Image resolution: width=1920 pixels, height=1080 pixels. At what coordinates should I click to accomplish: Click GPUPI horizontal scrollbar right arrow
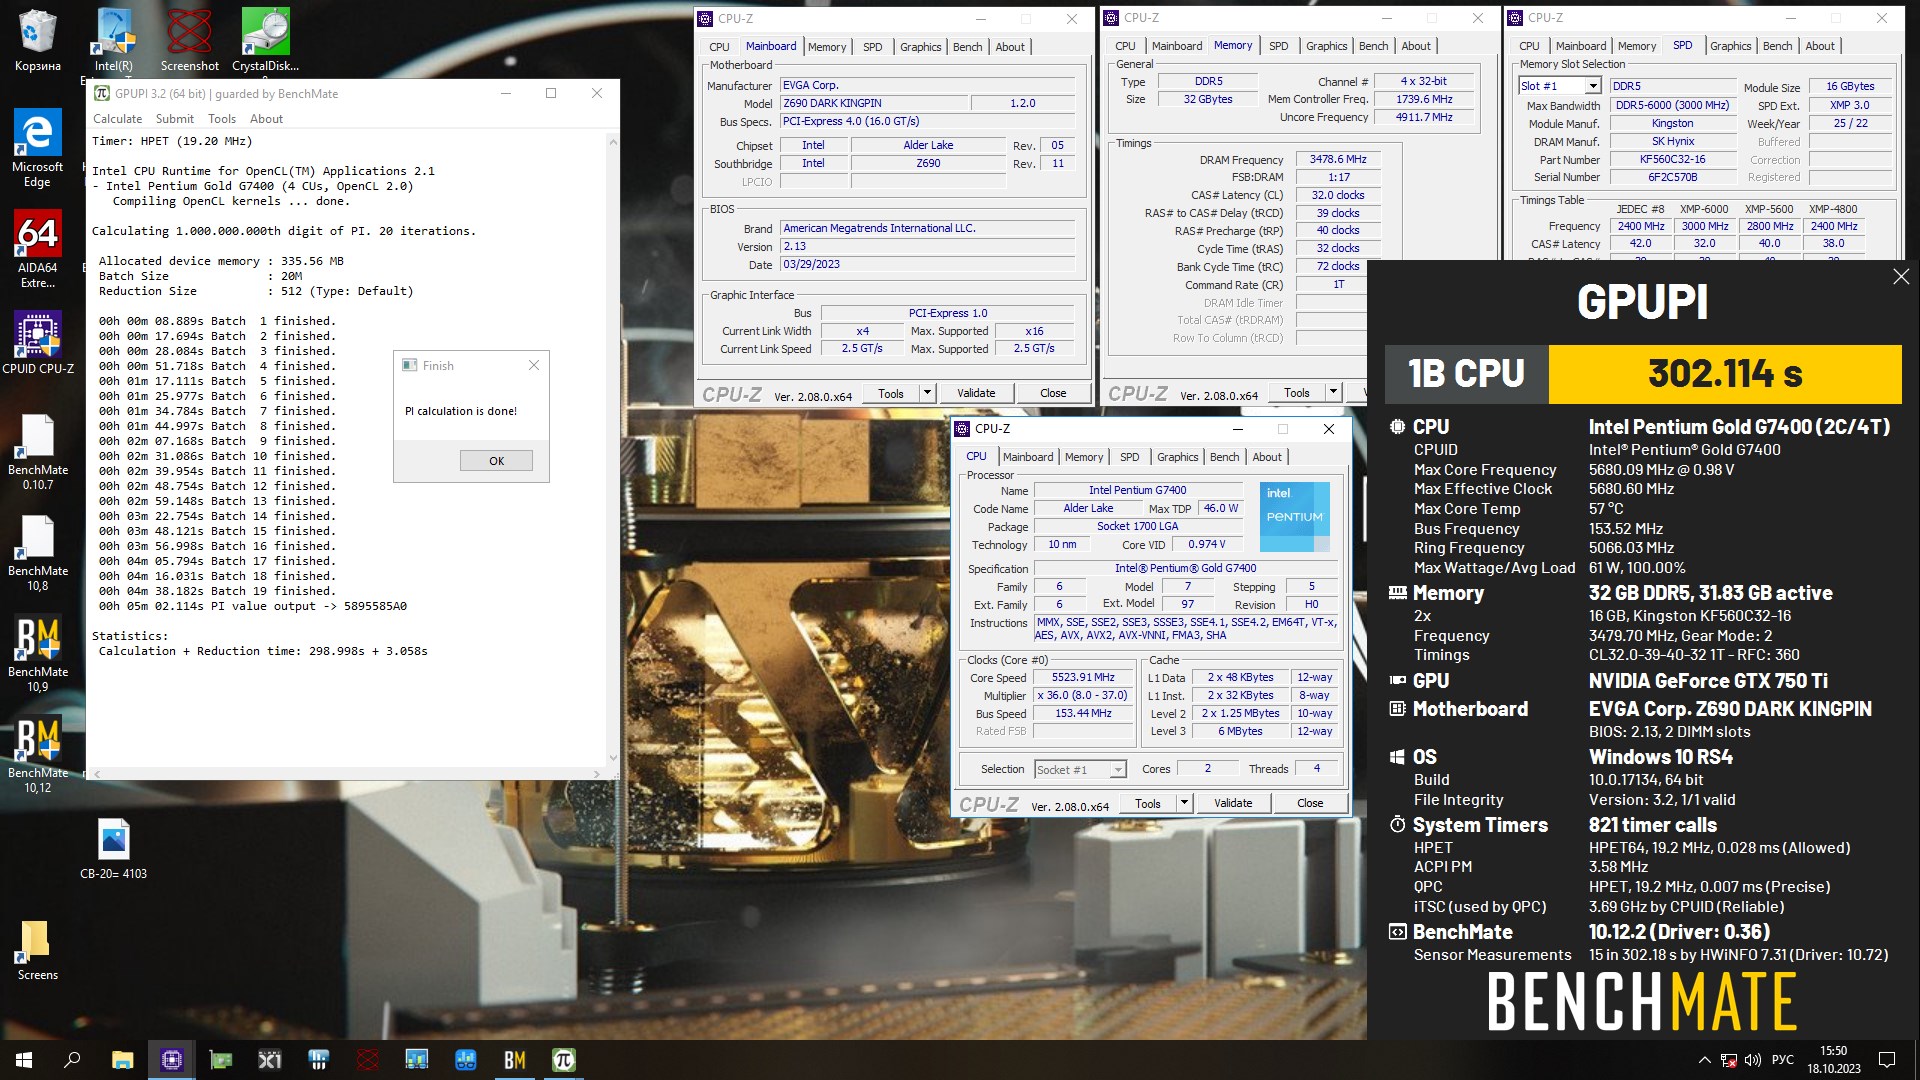click(x=597, y=774)
